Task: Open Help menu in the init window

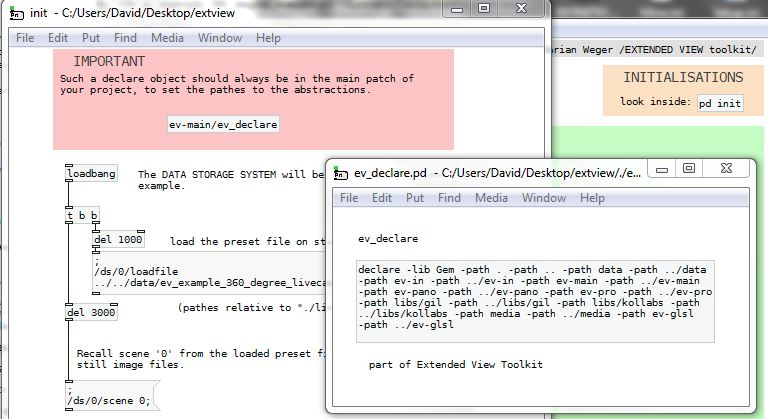Action: point(268,38)
